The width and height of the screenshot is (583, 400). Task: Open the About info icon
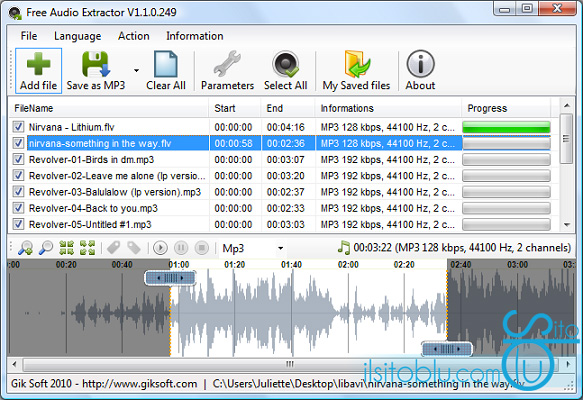click(x=420, y=64)
